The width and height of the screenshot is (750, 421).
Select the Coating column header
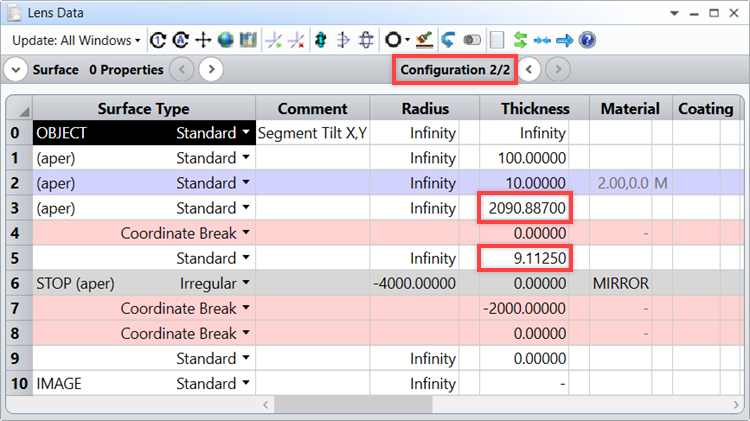[706, 108]
